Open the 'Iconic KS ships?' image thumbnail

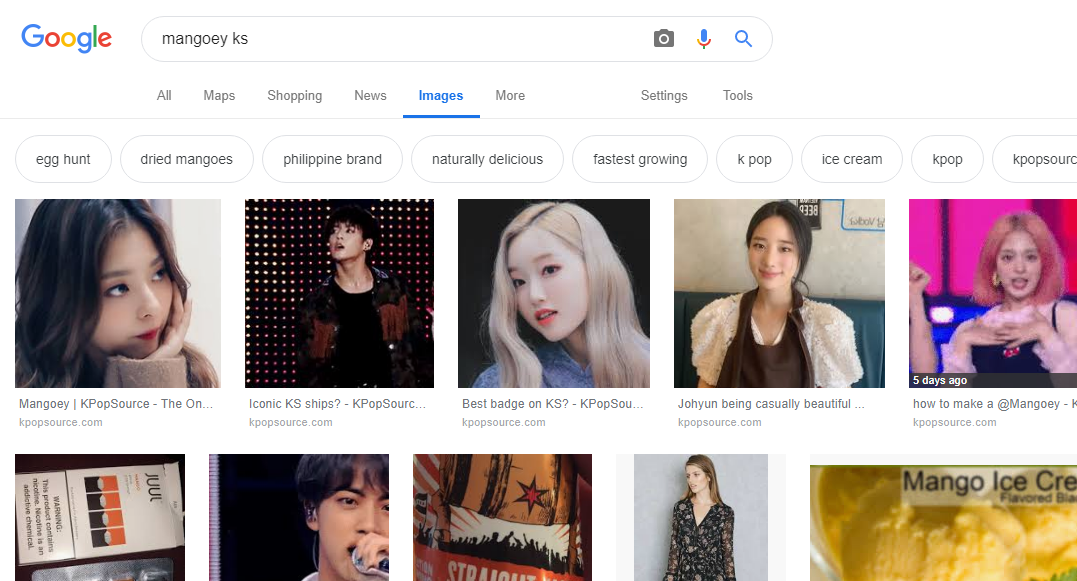(339, 293)
